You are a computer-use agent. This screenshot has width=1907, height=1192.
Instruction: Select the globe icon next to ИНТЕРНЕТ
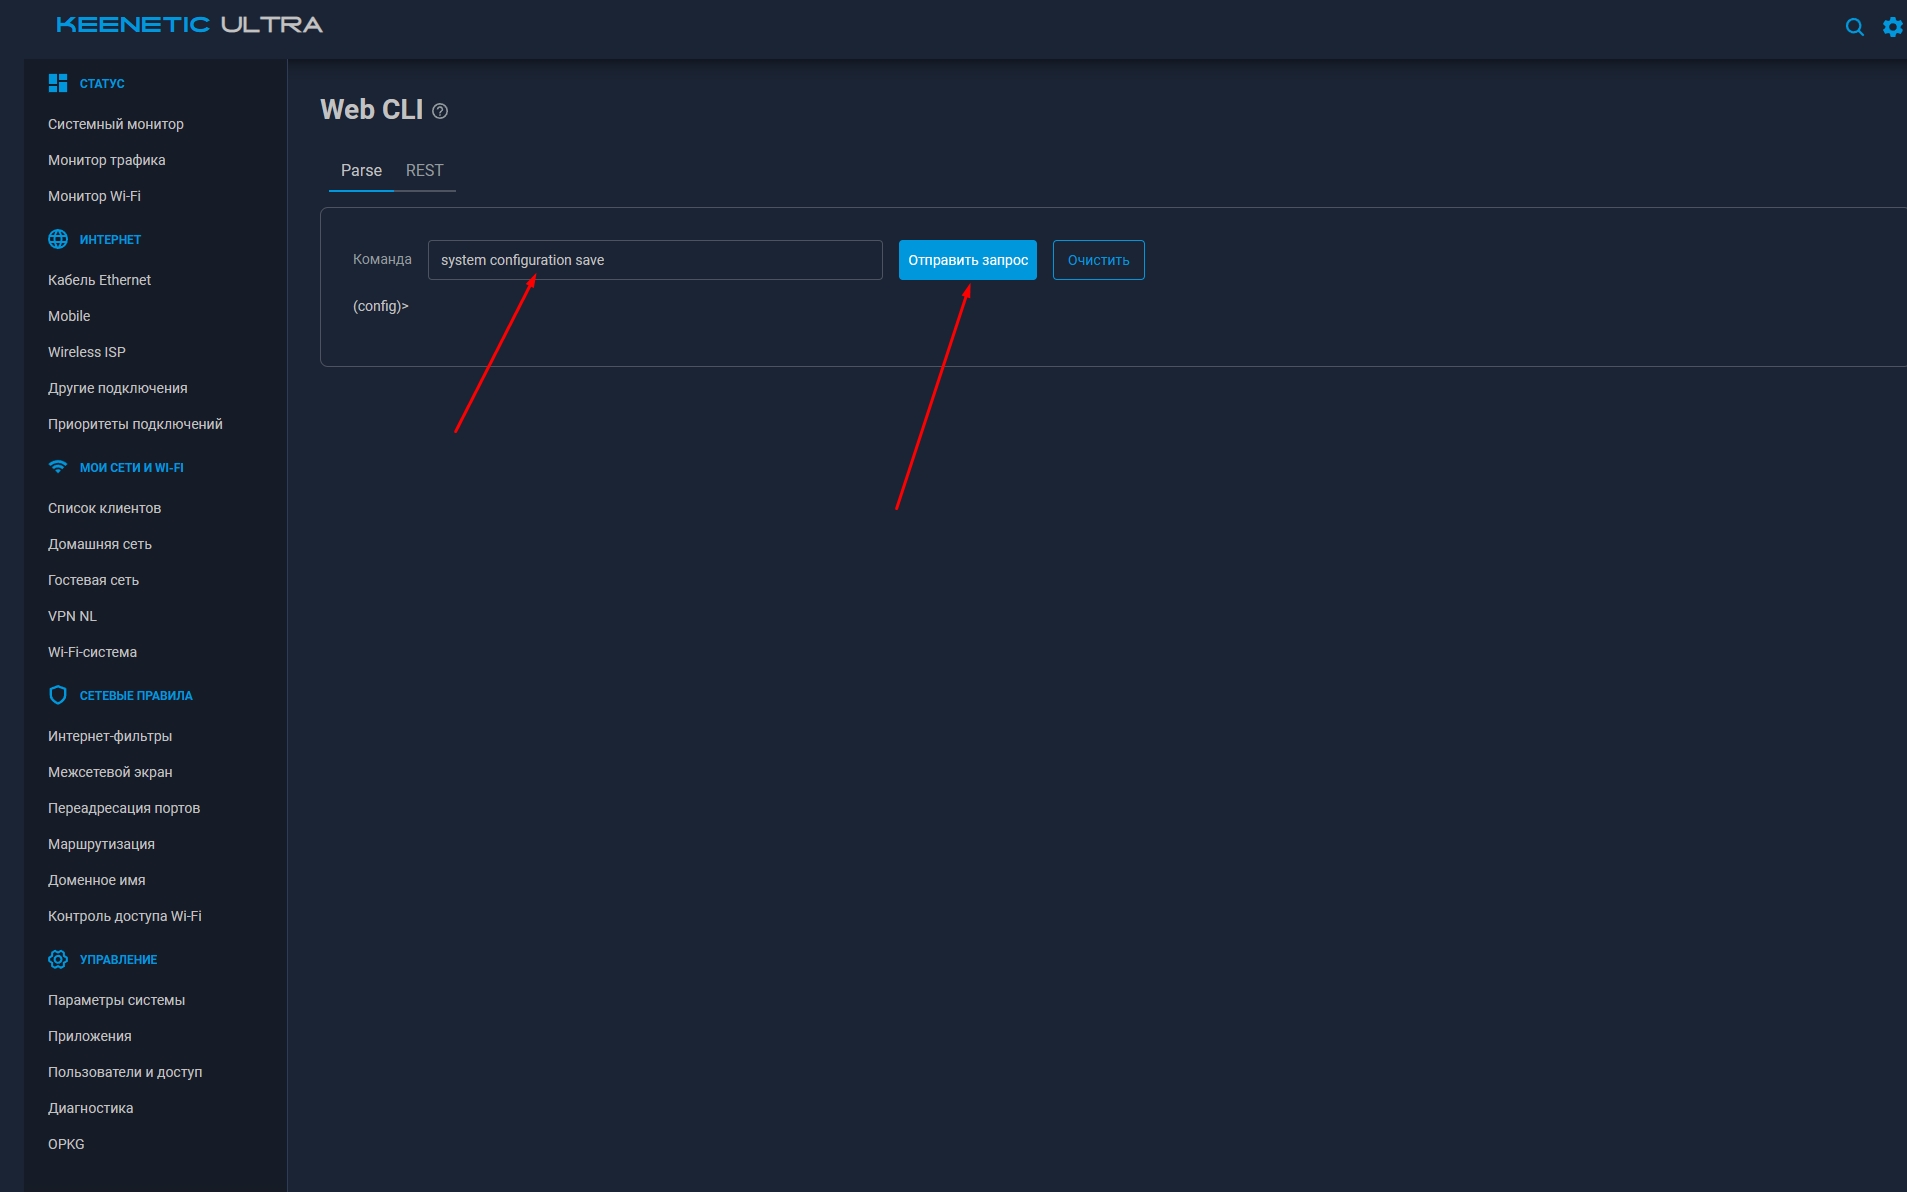[x=58, y=239]
